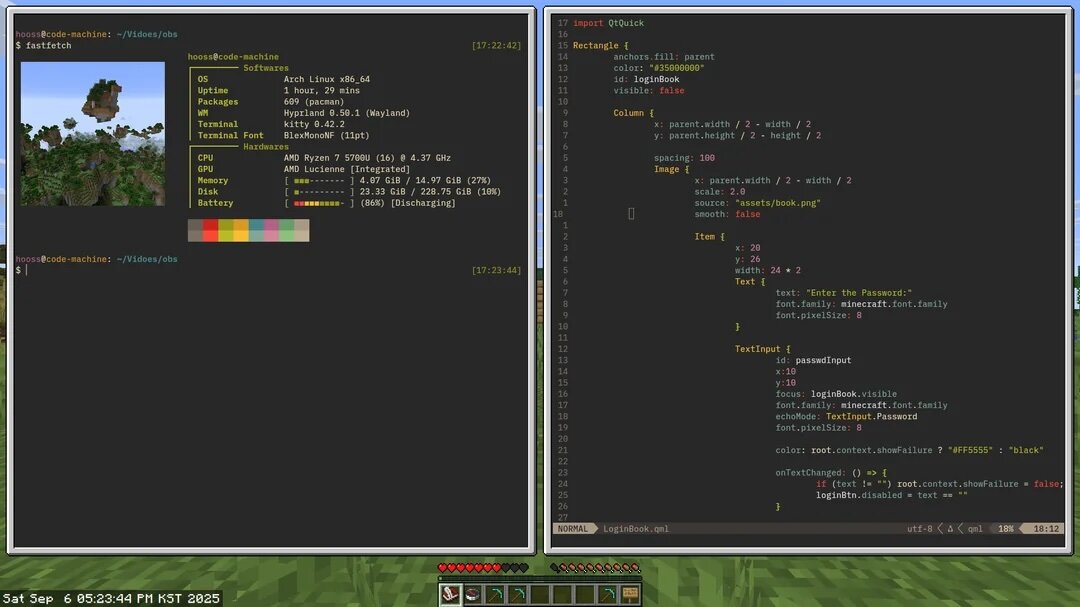Viewport: 1080px width, 607px height.
Task: Select the book and quill hotbar item
Action: [x=450, y=594]
